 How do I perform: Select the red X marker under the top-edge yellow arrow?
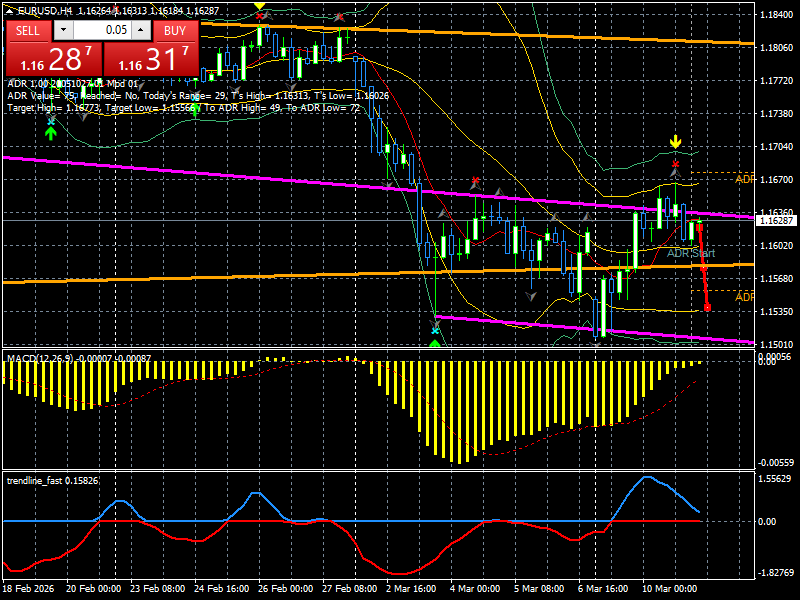coord(259,16)
